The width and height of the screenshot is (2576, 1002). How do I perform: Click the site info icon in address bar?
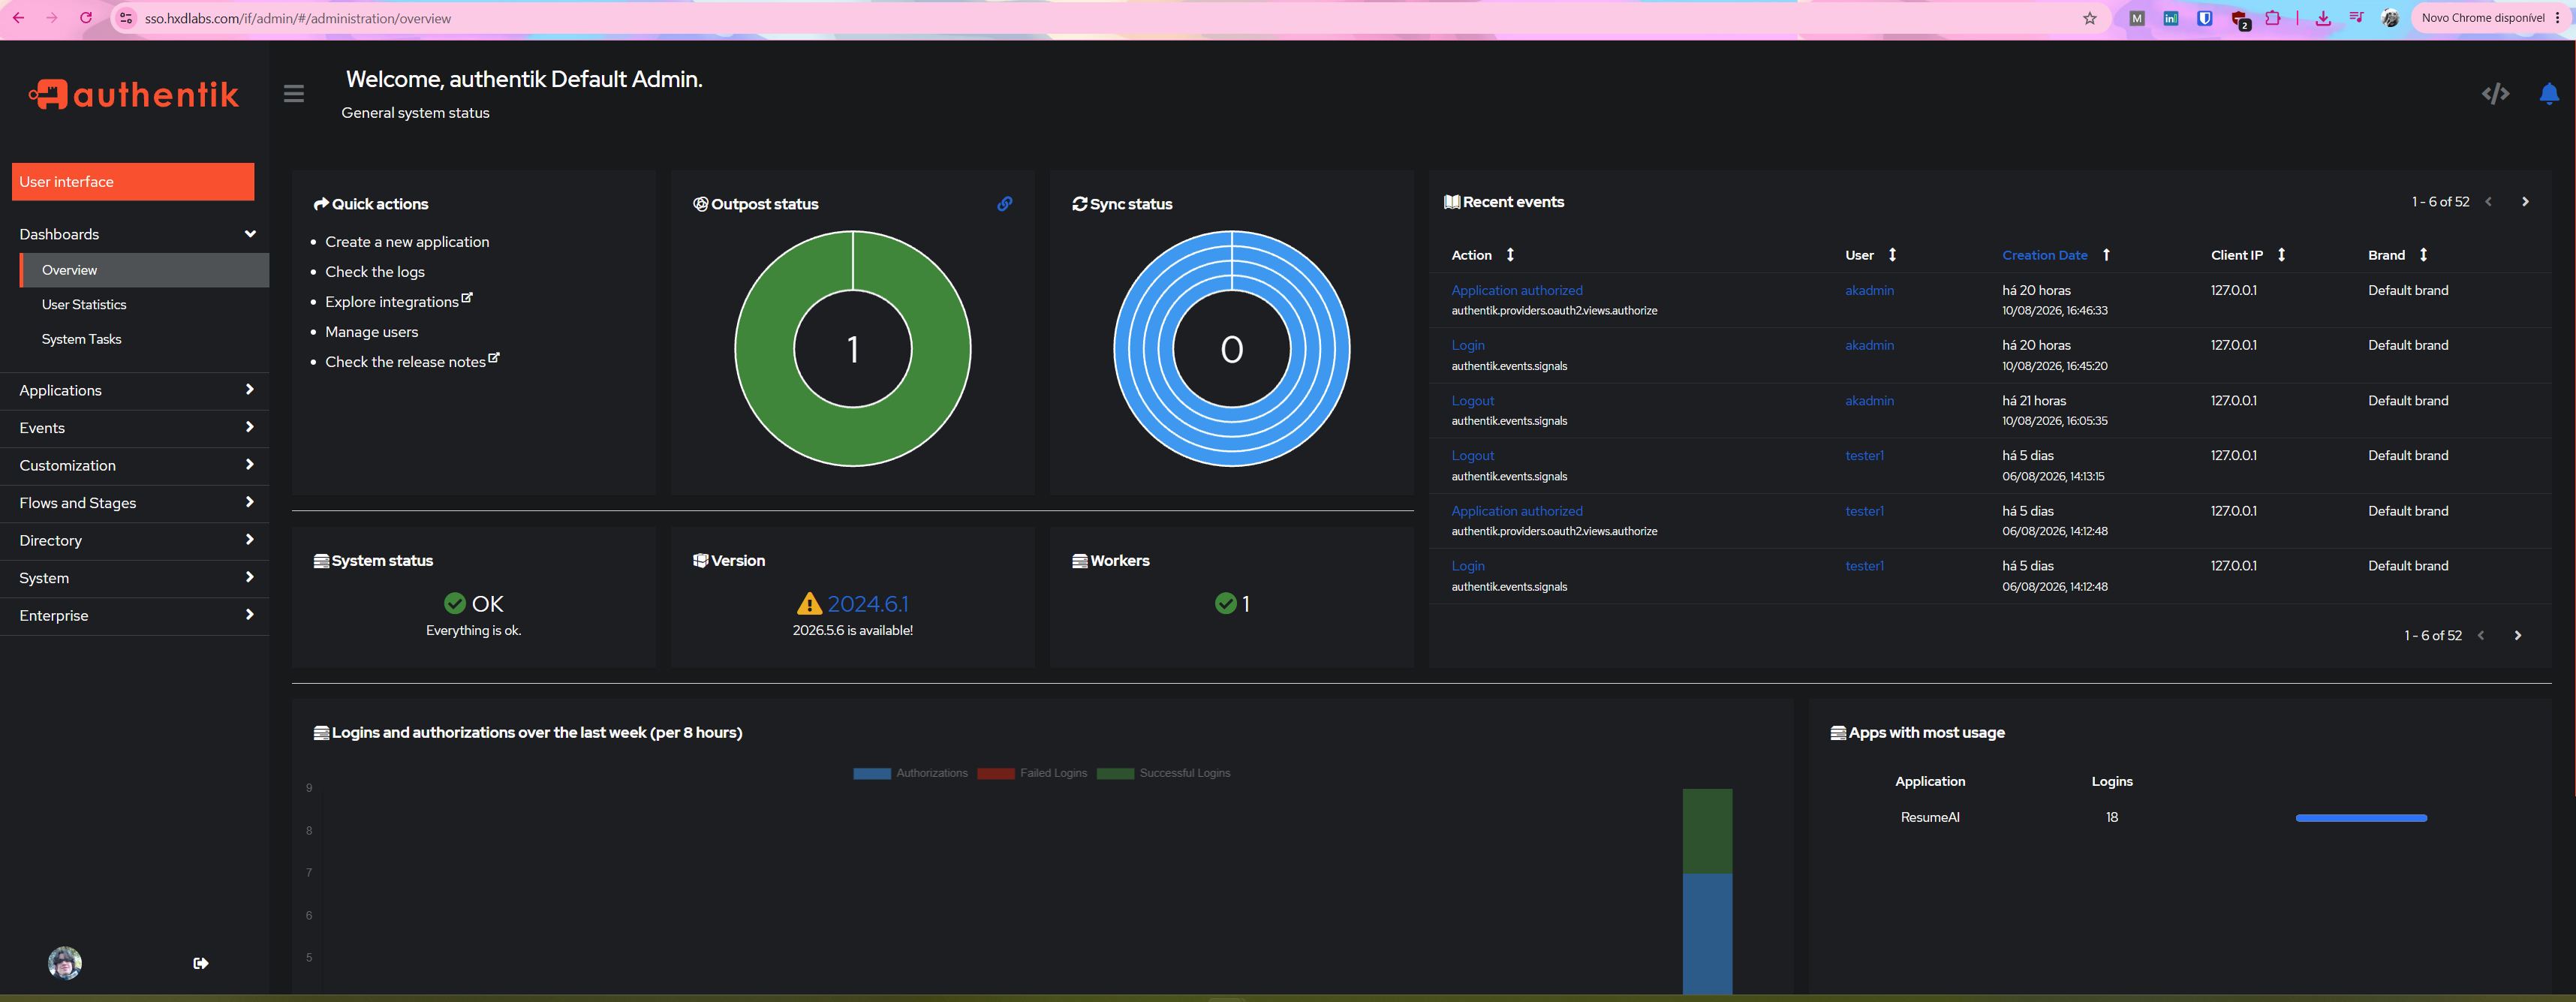click(126, 18)
